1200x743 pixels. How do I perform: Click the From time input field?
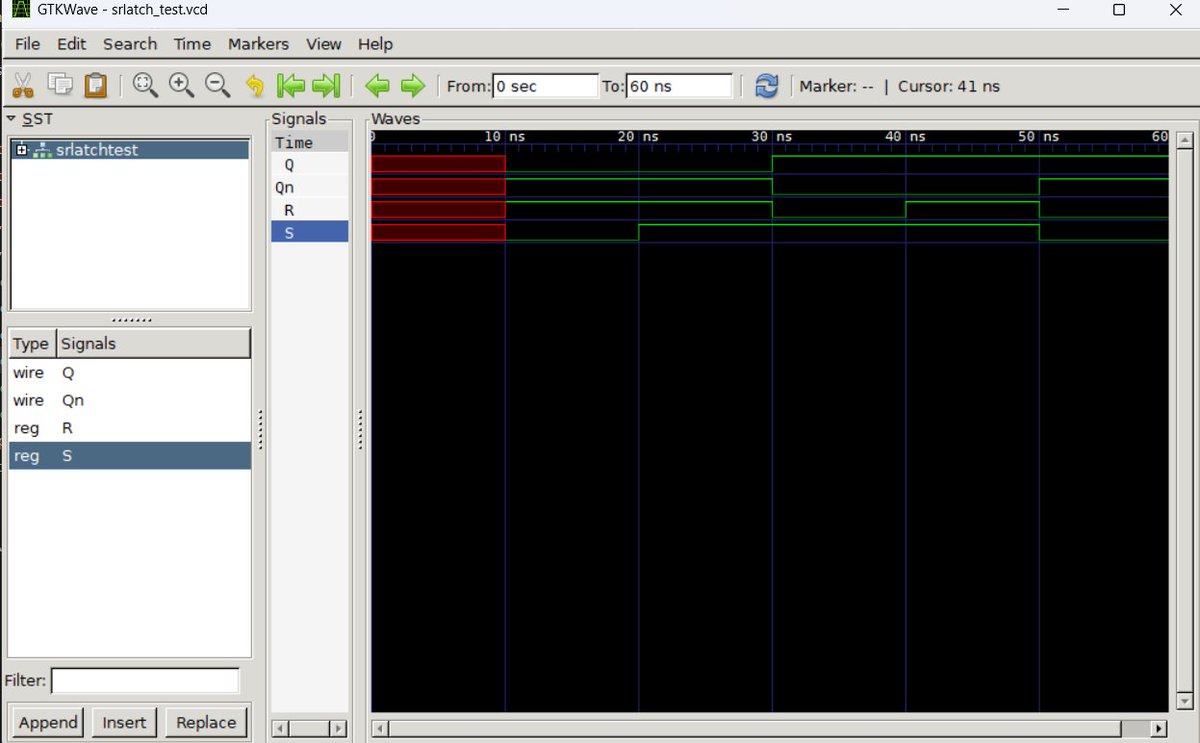(x=545, y=86)
